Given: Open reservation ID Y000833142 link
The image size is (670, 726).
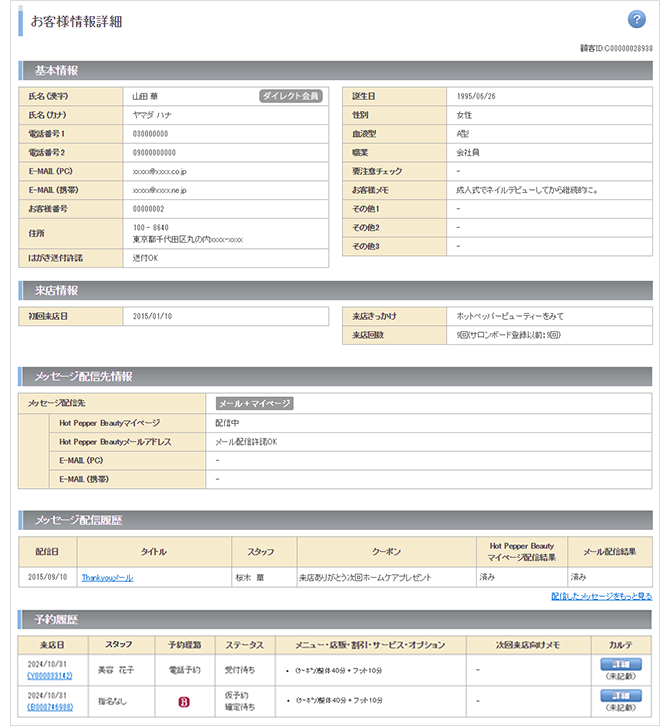Looking at the screenshot, I should click(47, 676).
